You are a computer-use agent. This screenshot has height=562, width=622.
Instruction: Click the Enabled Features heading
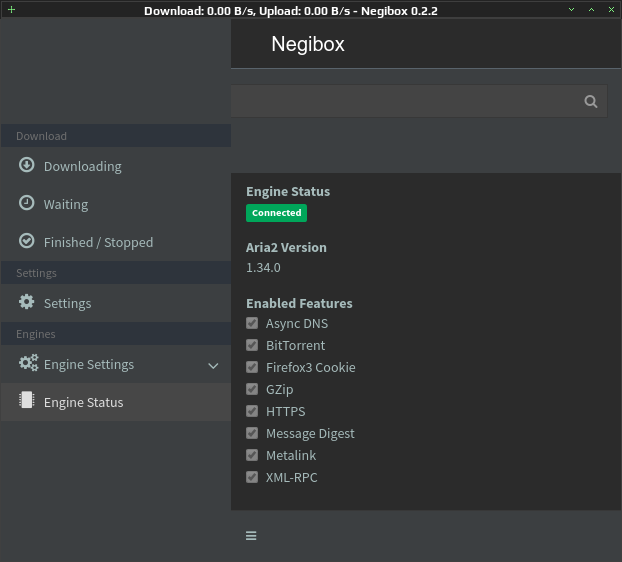(x=299, y=303)
